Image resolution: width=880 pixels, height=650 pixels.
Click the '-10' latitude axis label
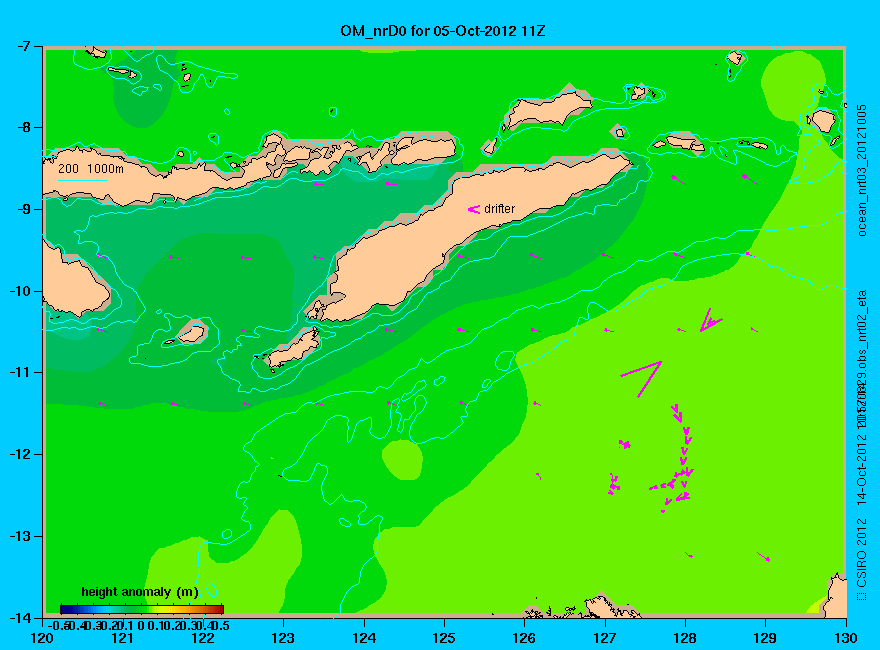tap(19, 291)
